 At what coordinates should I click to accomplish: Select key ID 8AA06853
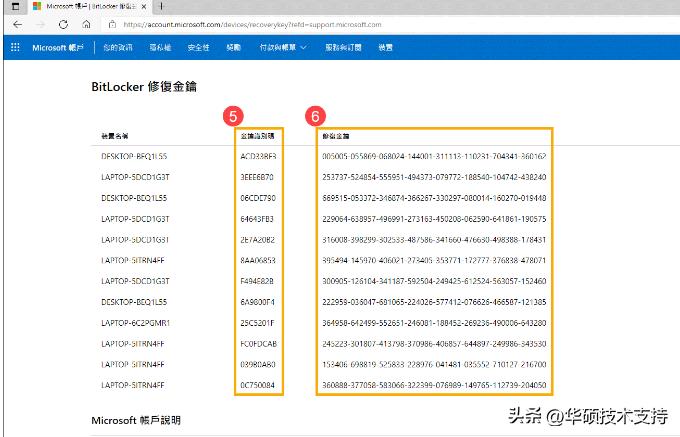tap(258, 261)
